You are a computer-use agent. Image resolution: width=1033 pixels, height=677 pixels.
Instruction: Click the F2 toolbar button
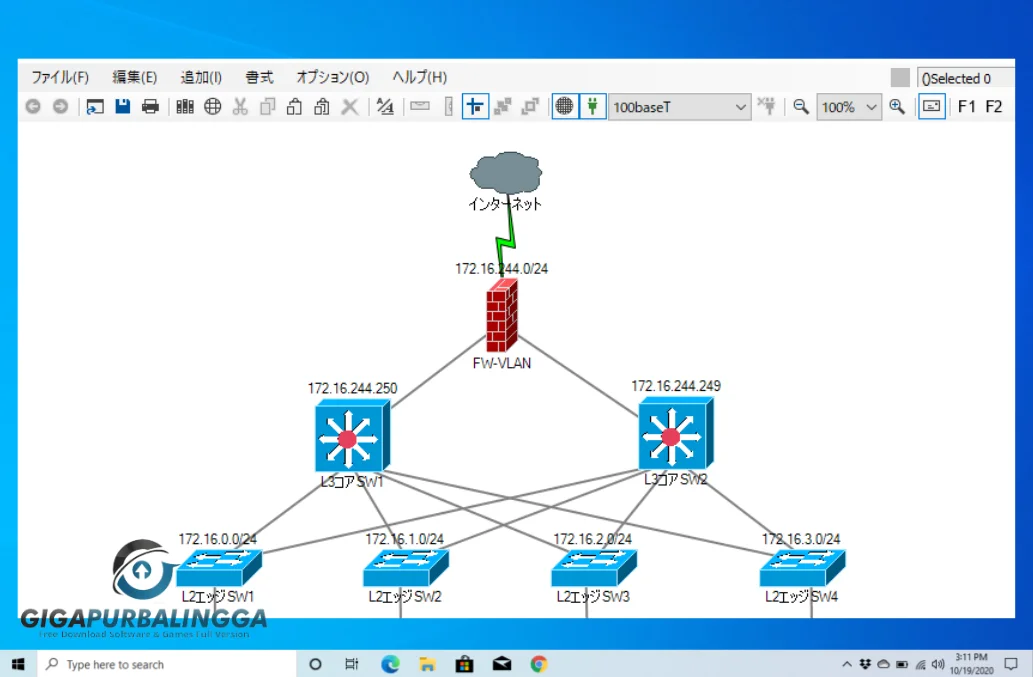(993, 107)
